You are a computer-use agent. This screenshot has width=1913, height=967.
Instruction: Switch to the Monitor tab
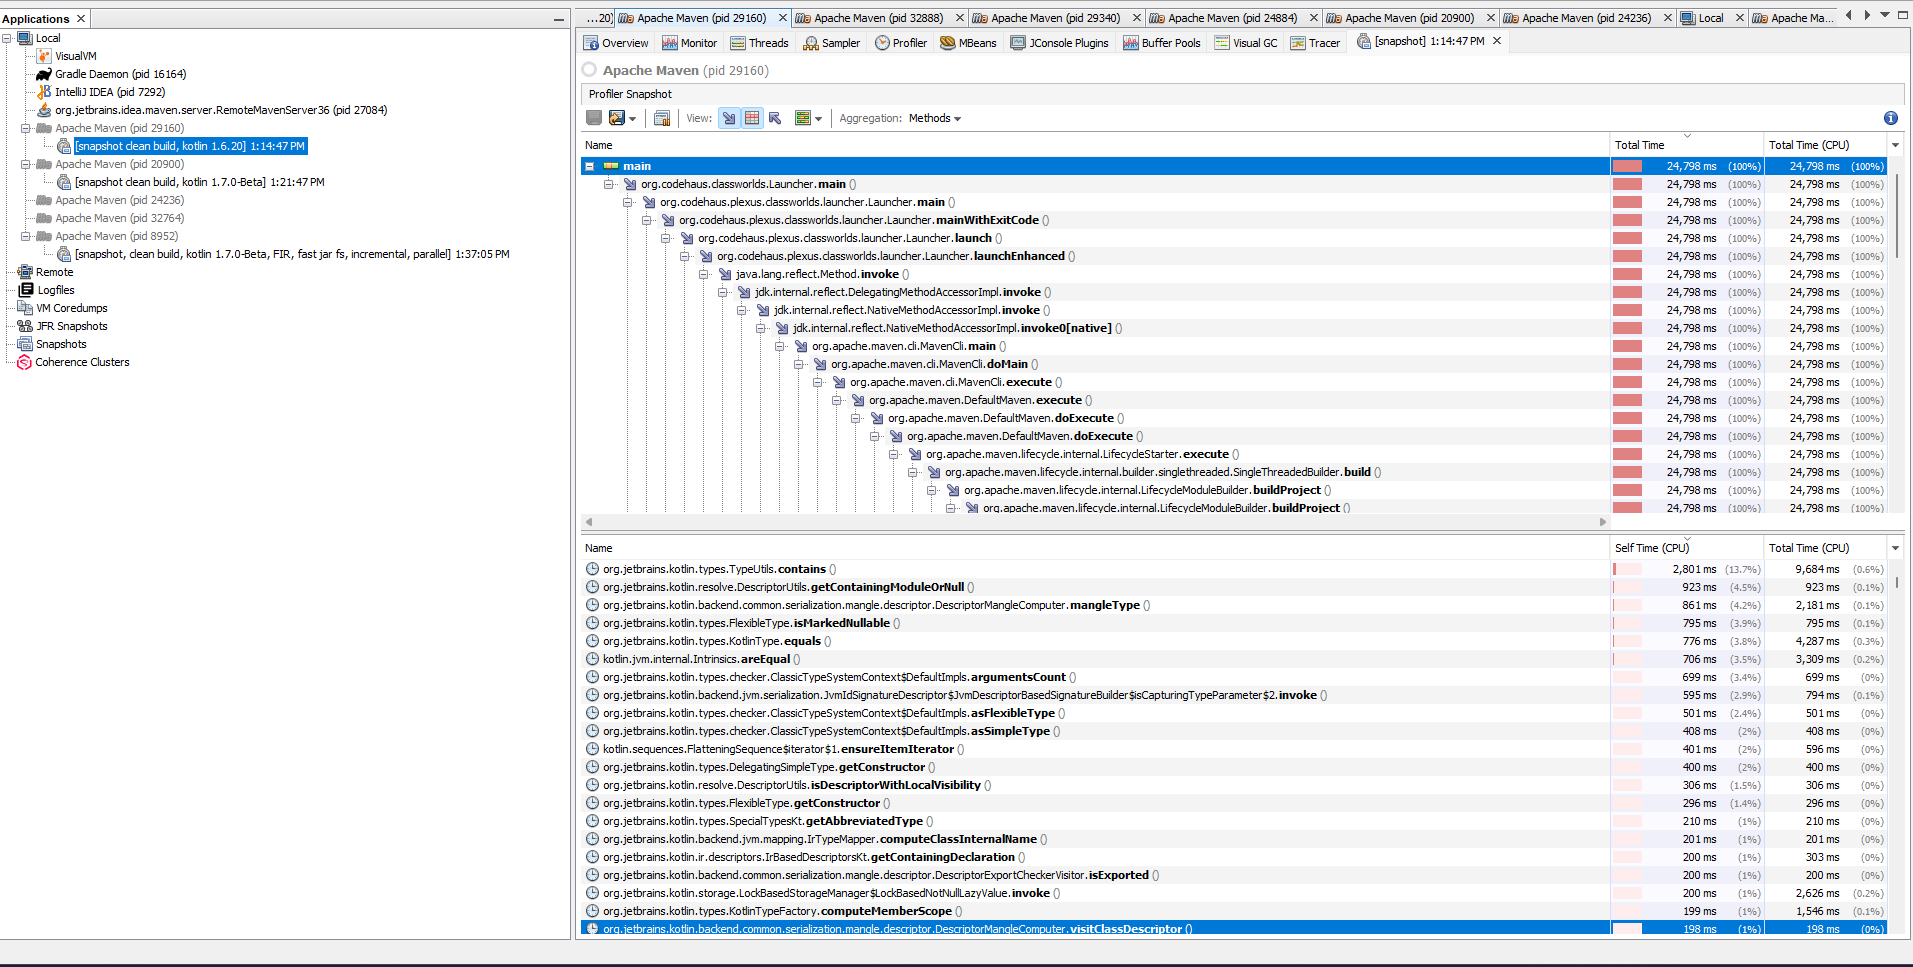pos(689,43)
